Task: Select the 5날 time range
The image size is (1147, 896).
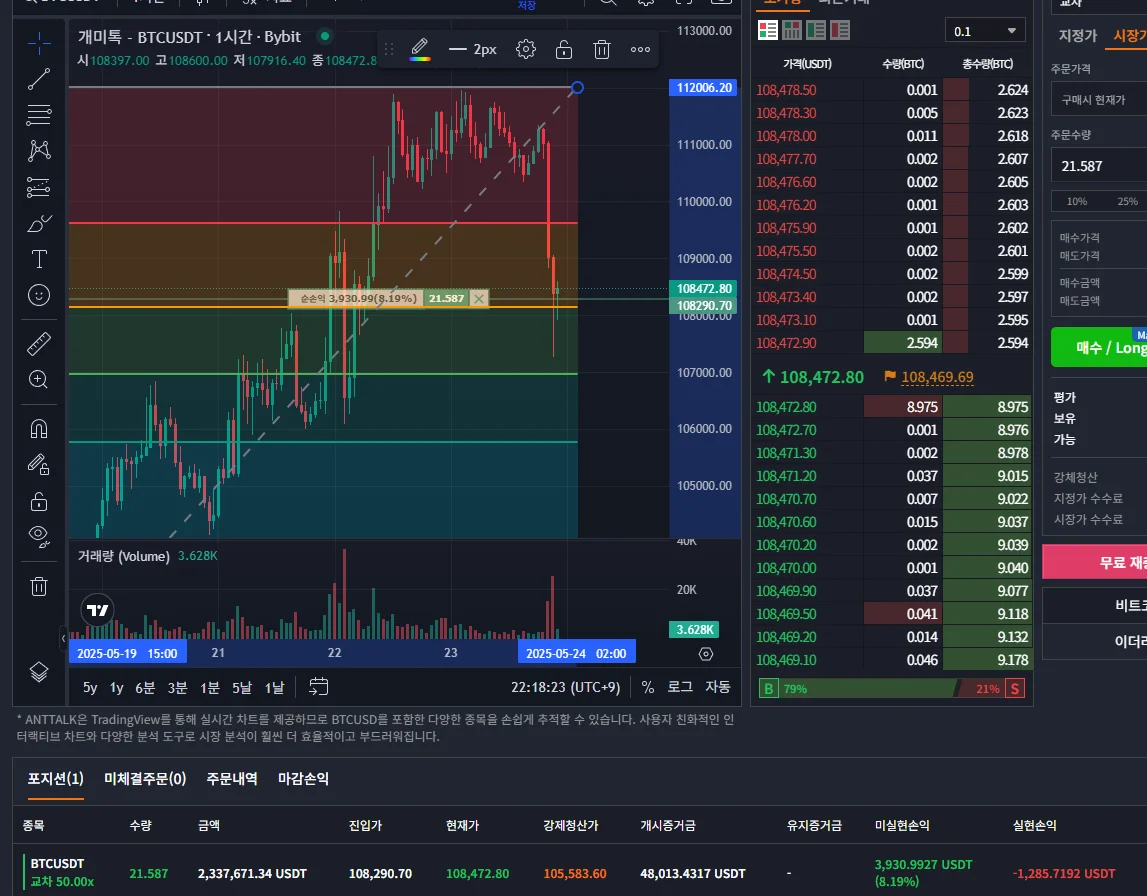Action: (241, 688)
